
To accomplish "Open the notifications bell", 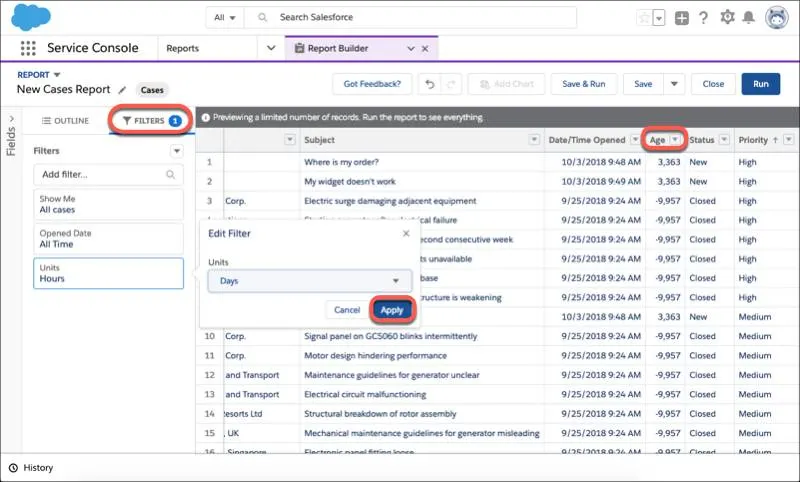I will (x=748, y=17).
